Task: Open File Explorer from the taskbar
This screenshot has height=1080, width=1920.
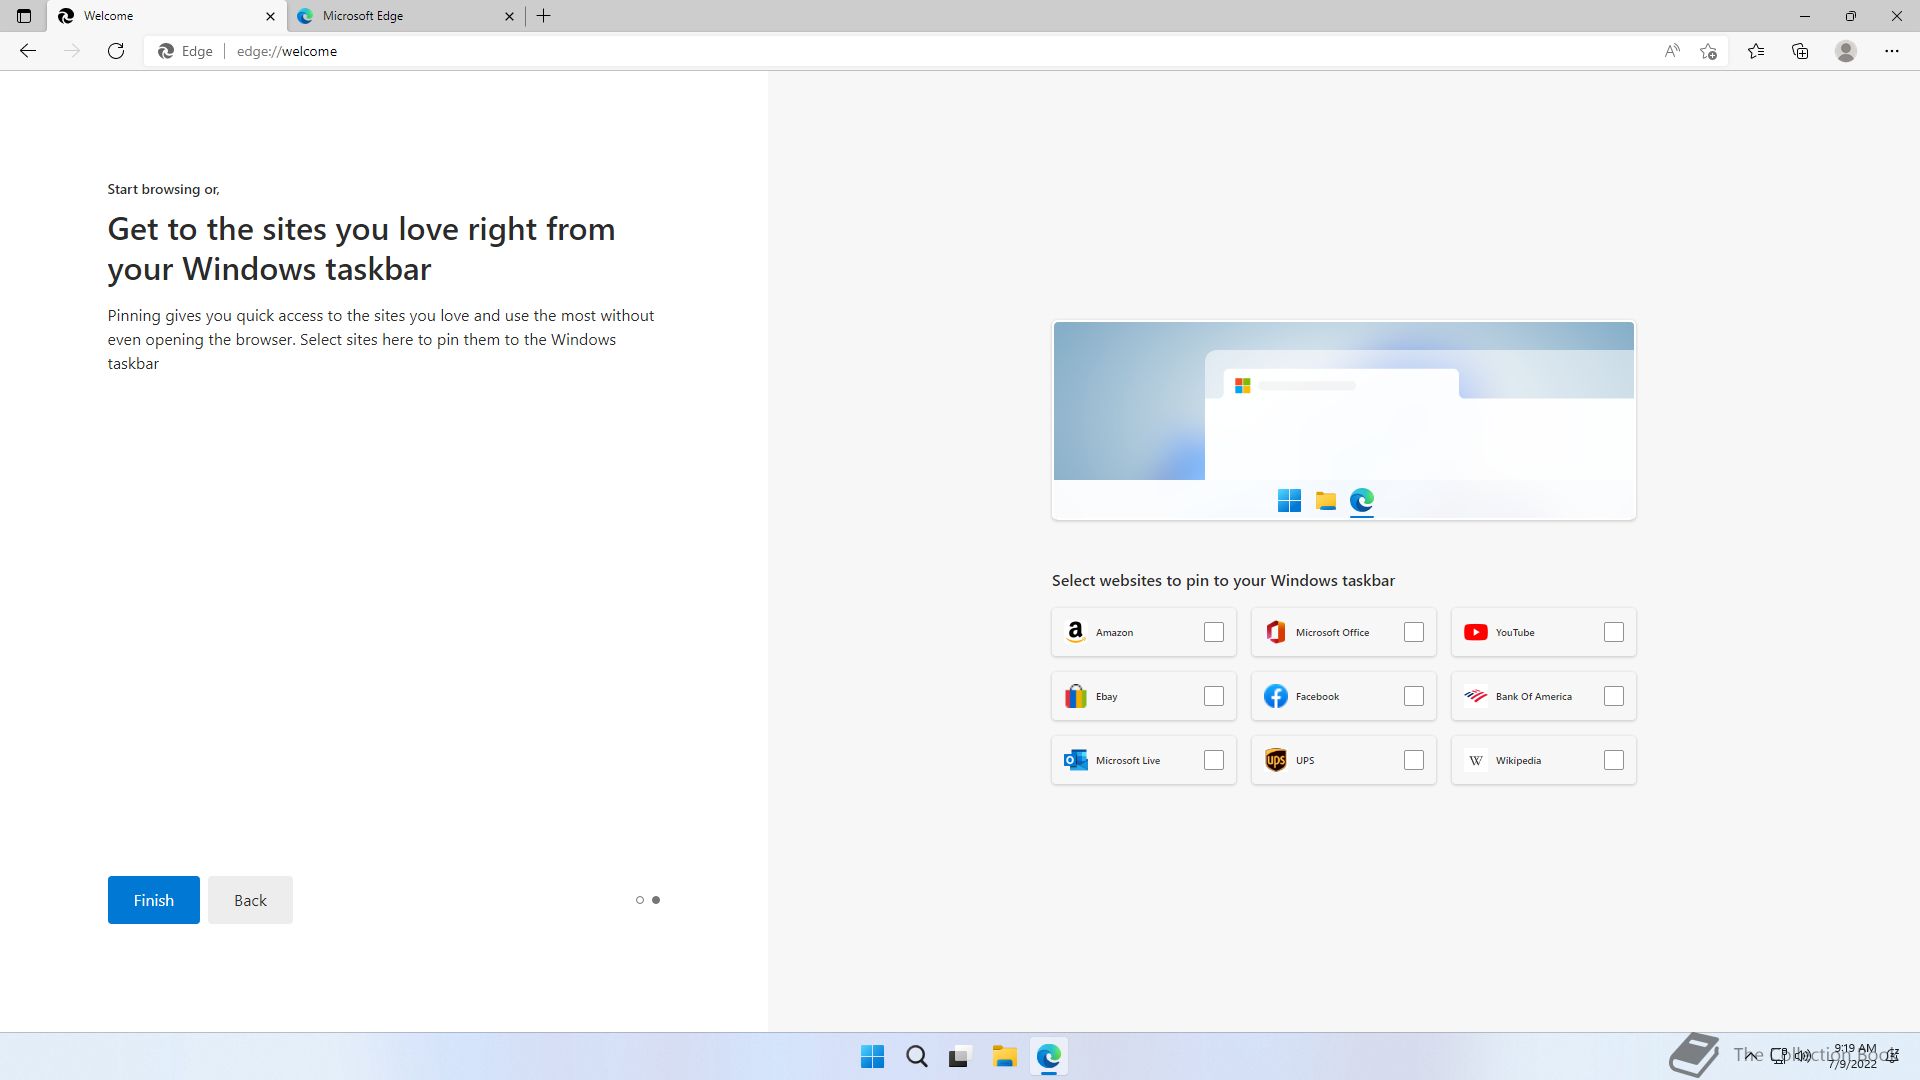Action: [x=1004, y=1057]
